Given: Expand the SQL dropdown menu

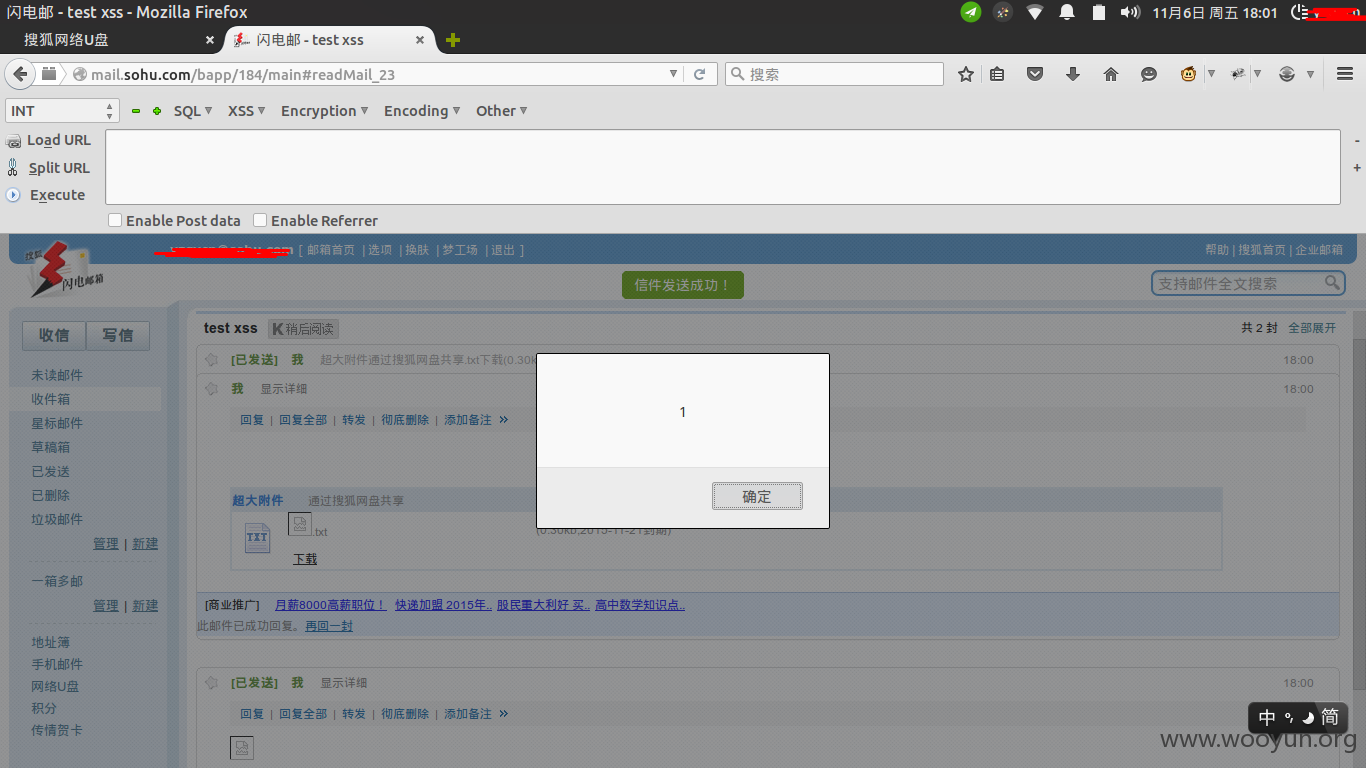Looking at the screenshot, I should (x=193, y=111).
